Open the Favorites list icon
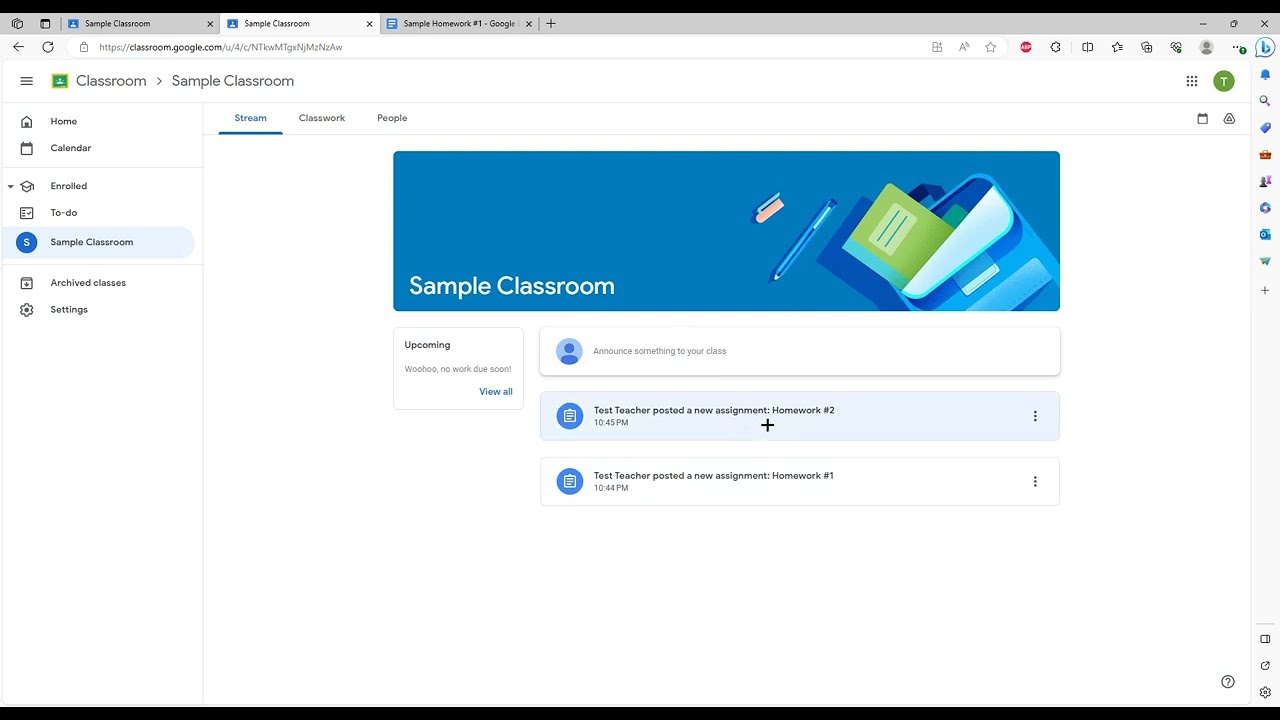The image size is (1280, 720). (x=1117, y=47)
